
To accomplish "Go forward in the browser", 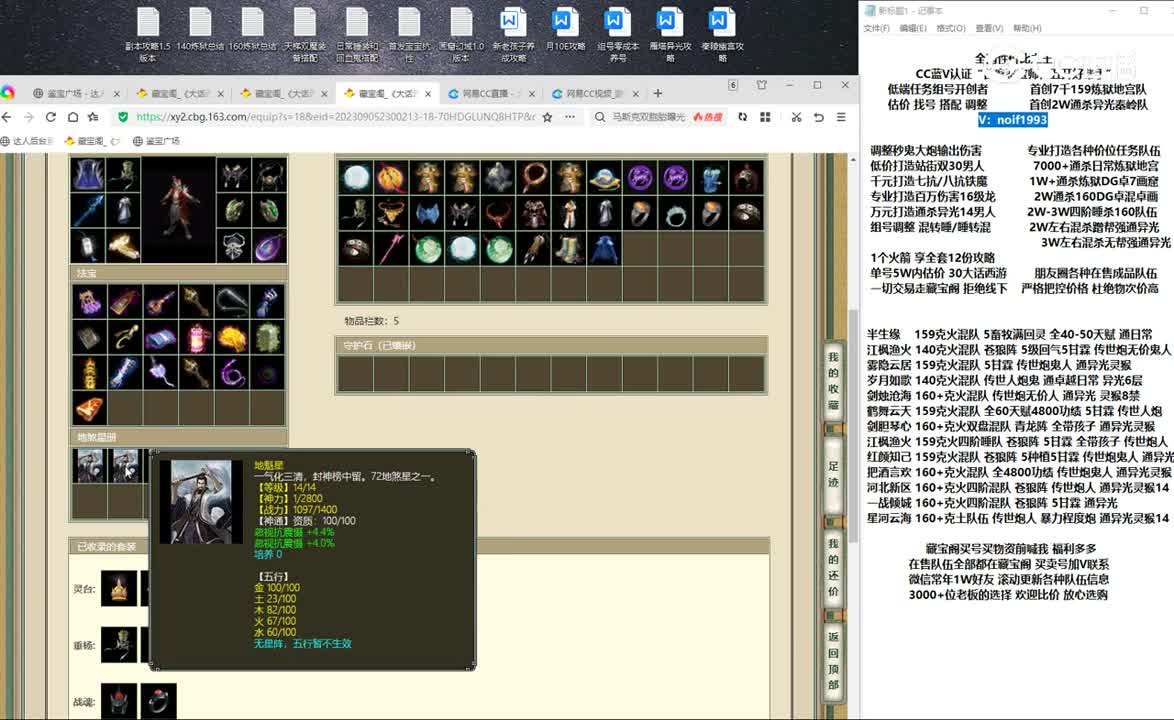I will click(28, 117).
